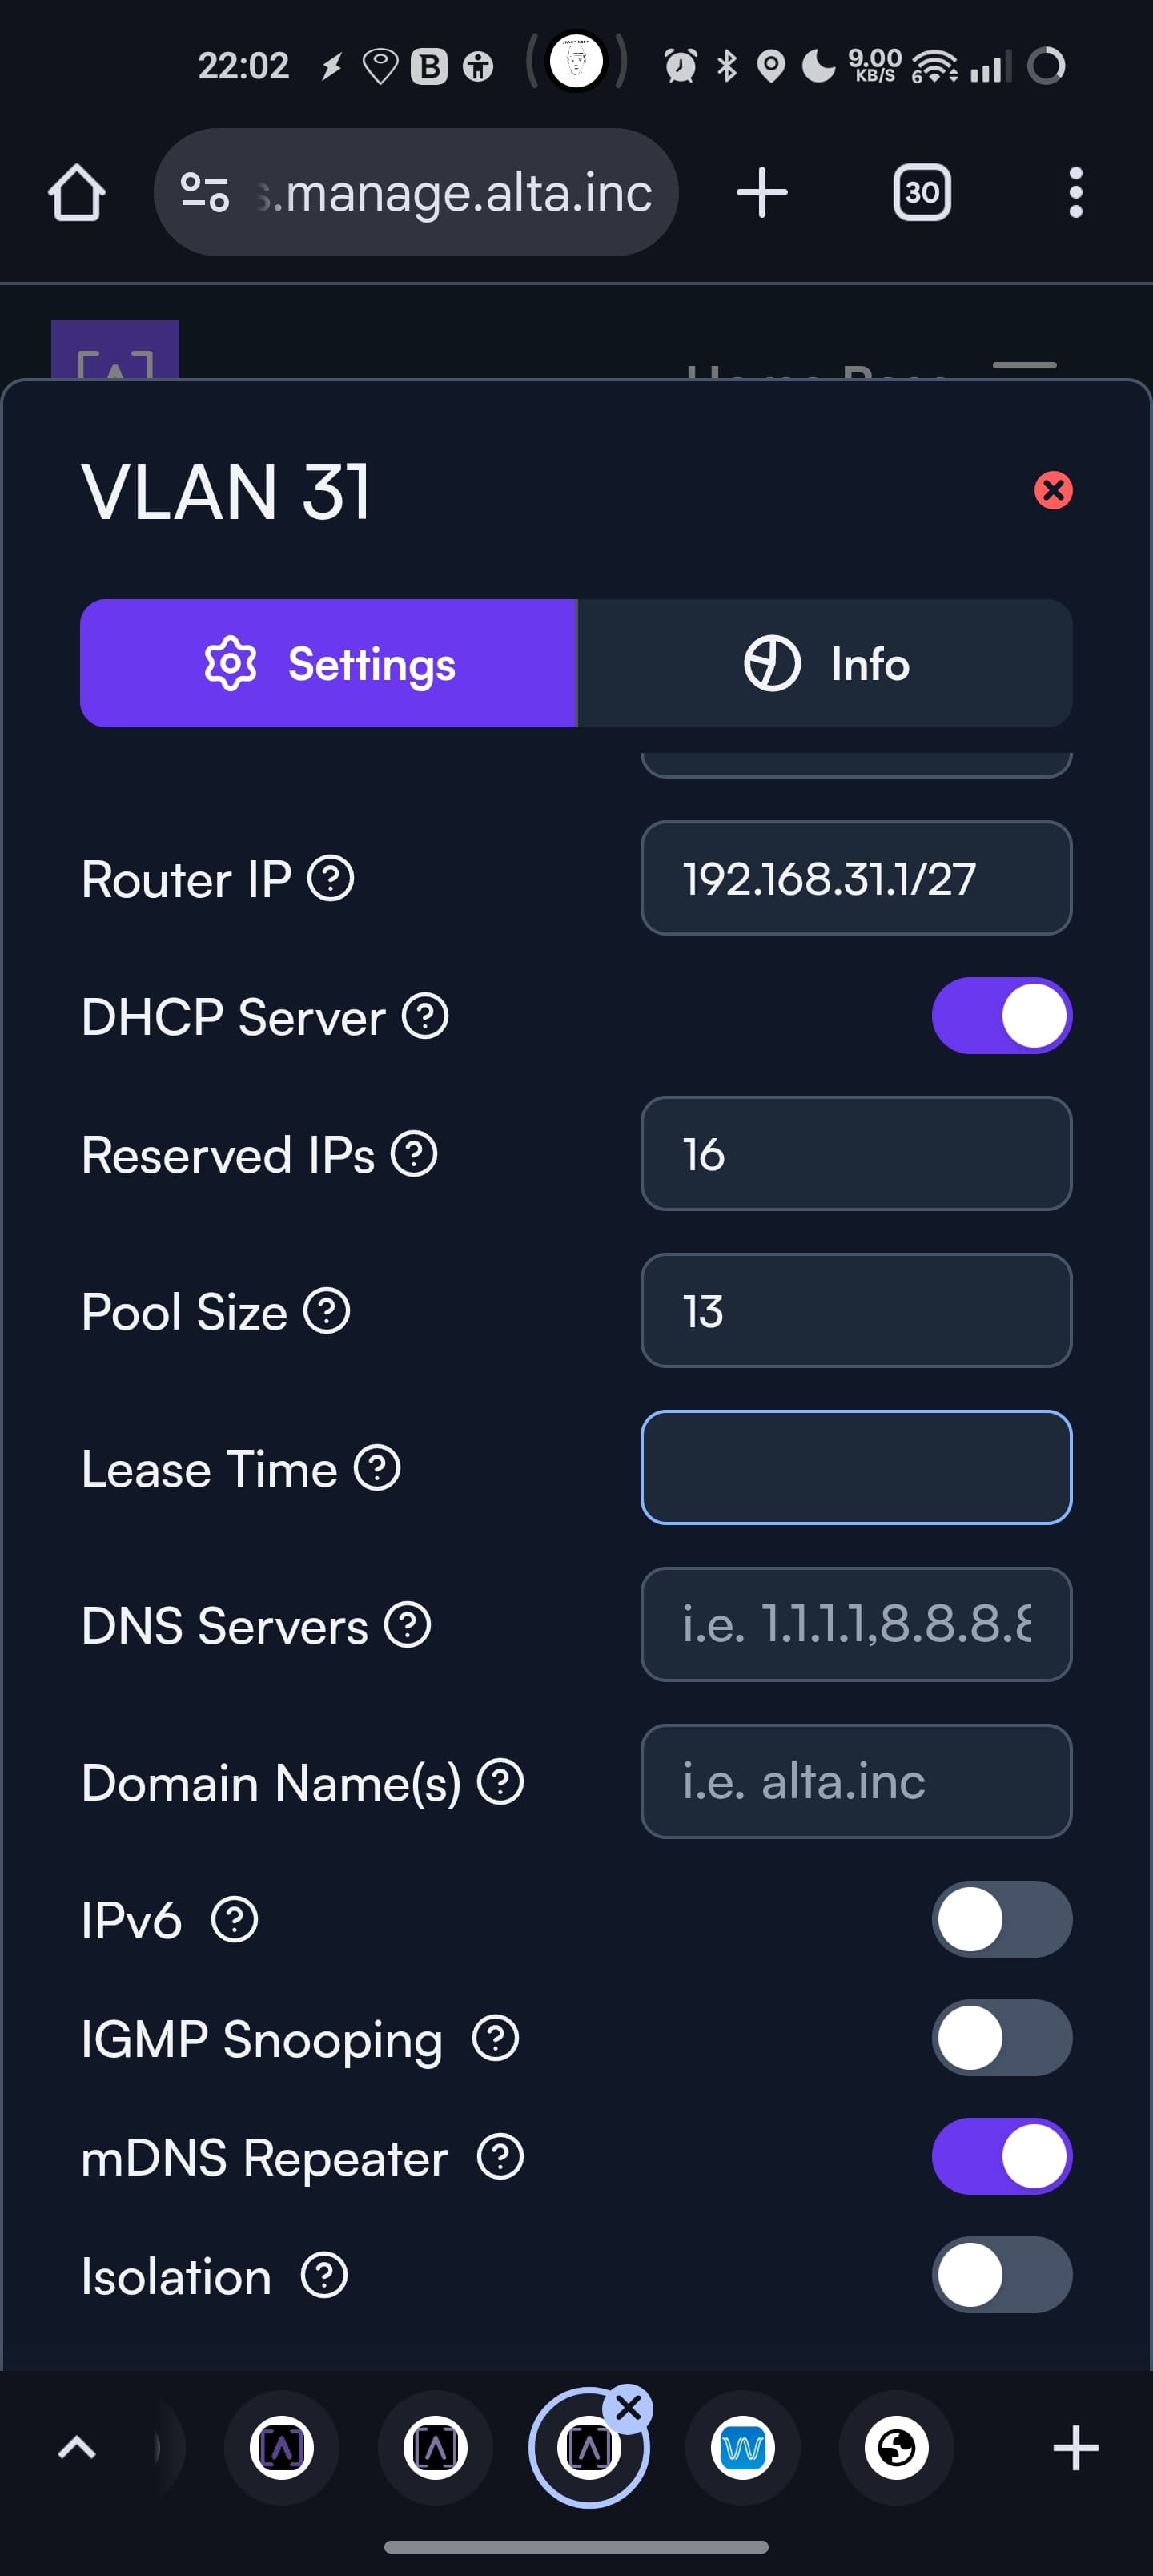Viewport: 1153px width, 2576px height.
Task: Expand the tab strip with the up chevron
Action: (x=77, y=2447)
